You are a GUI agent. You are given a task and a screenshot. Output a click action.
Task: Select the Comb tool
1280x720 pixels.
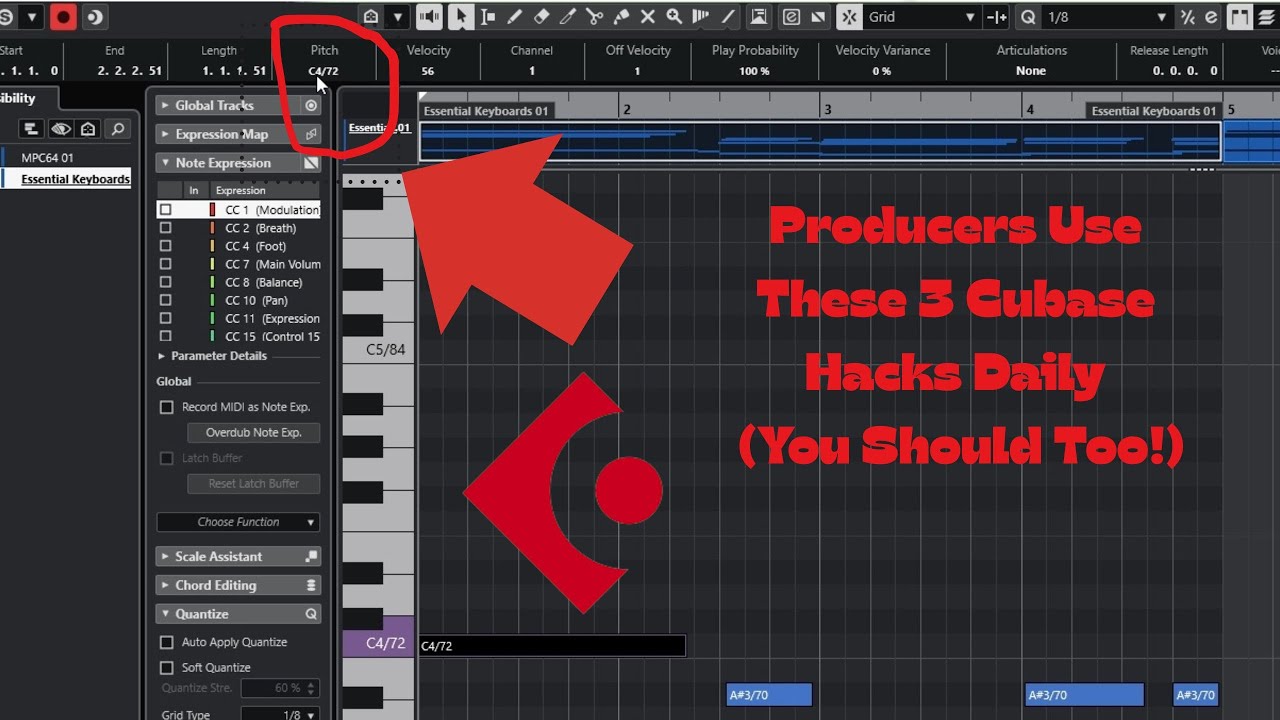[700, 17]
